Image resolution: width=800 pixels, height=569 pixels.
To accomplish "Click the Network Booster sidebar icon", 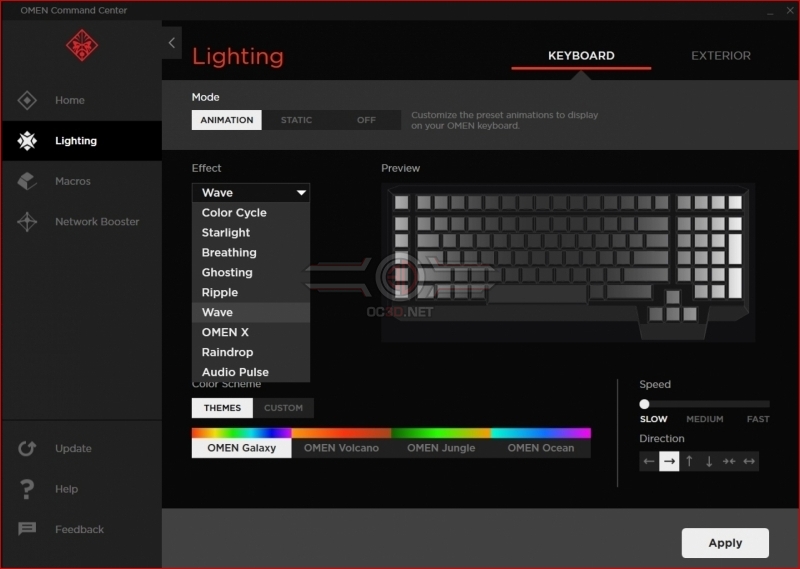I will pos(27,221).
